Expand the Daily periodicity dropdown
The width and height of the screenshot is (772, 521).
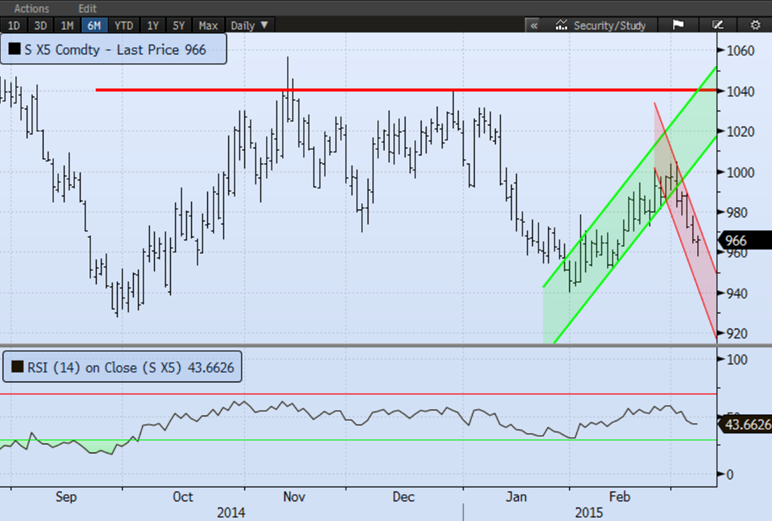[x=248, y=25]
